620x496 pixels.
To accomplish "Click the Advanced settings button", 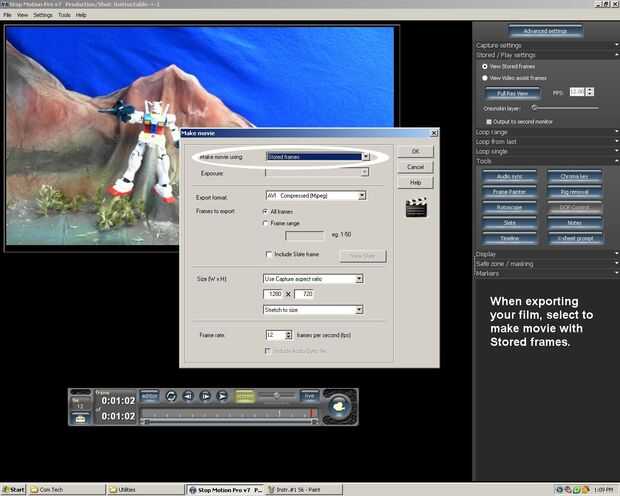I will tap(545, 31).
